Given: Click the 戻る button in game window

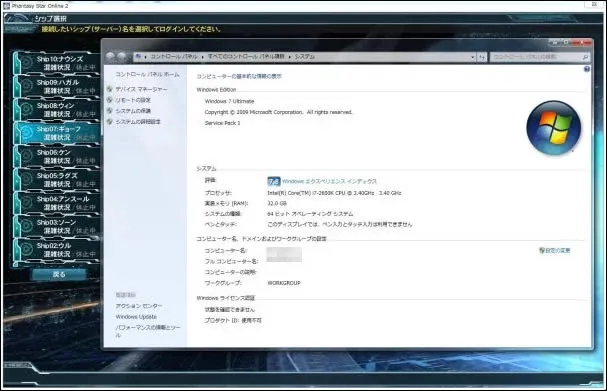Looking at the screenshot, I should click(x=59, y=274).
